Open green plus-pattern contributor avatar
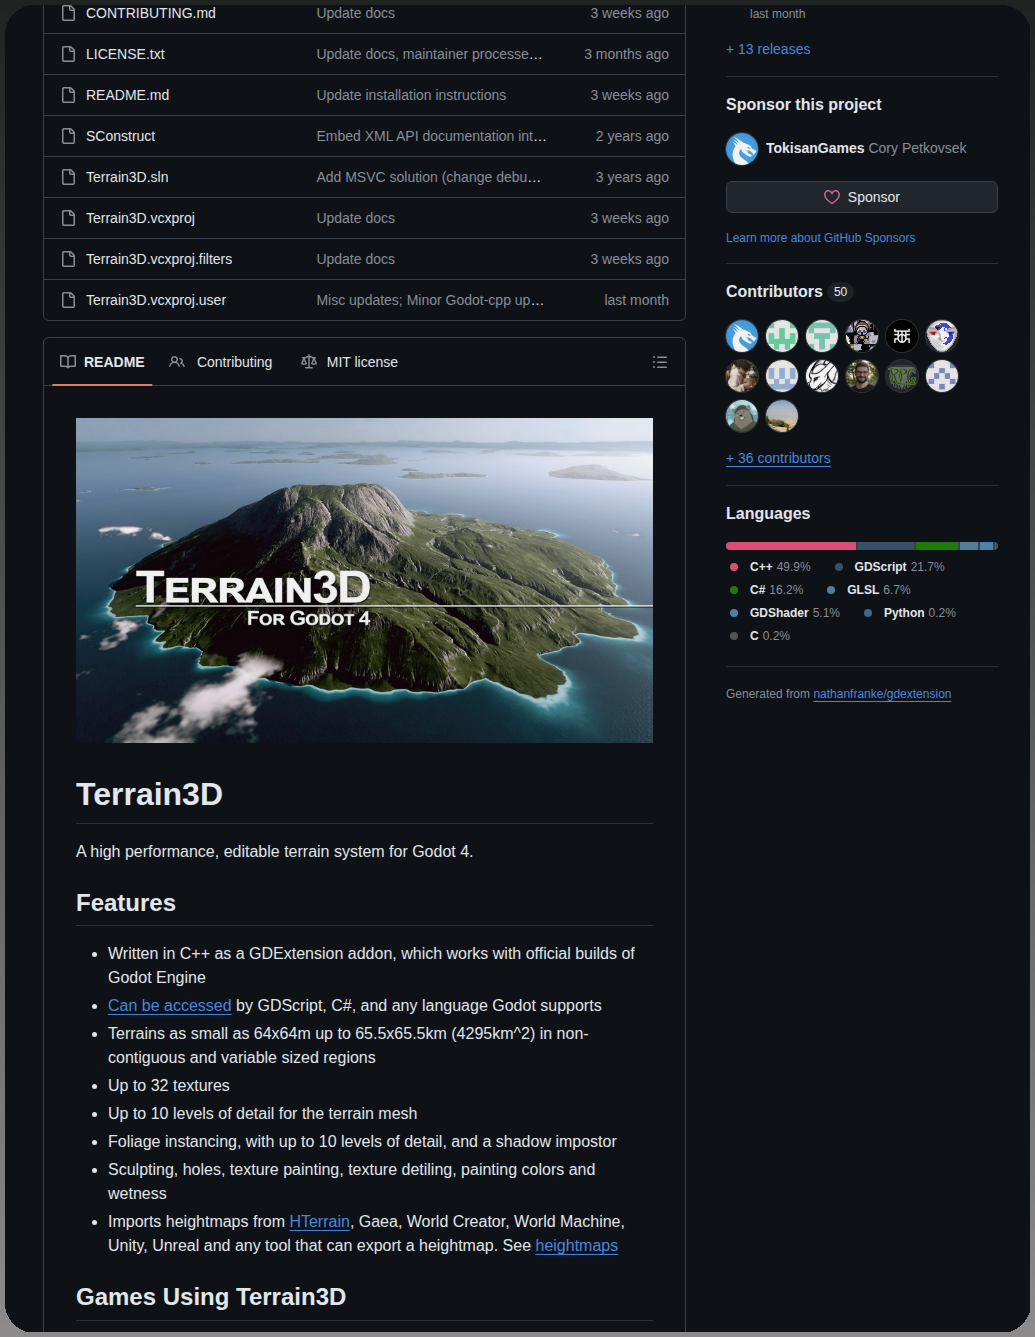1035x1337 pixels. coord(782,336)
